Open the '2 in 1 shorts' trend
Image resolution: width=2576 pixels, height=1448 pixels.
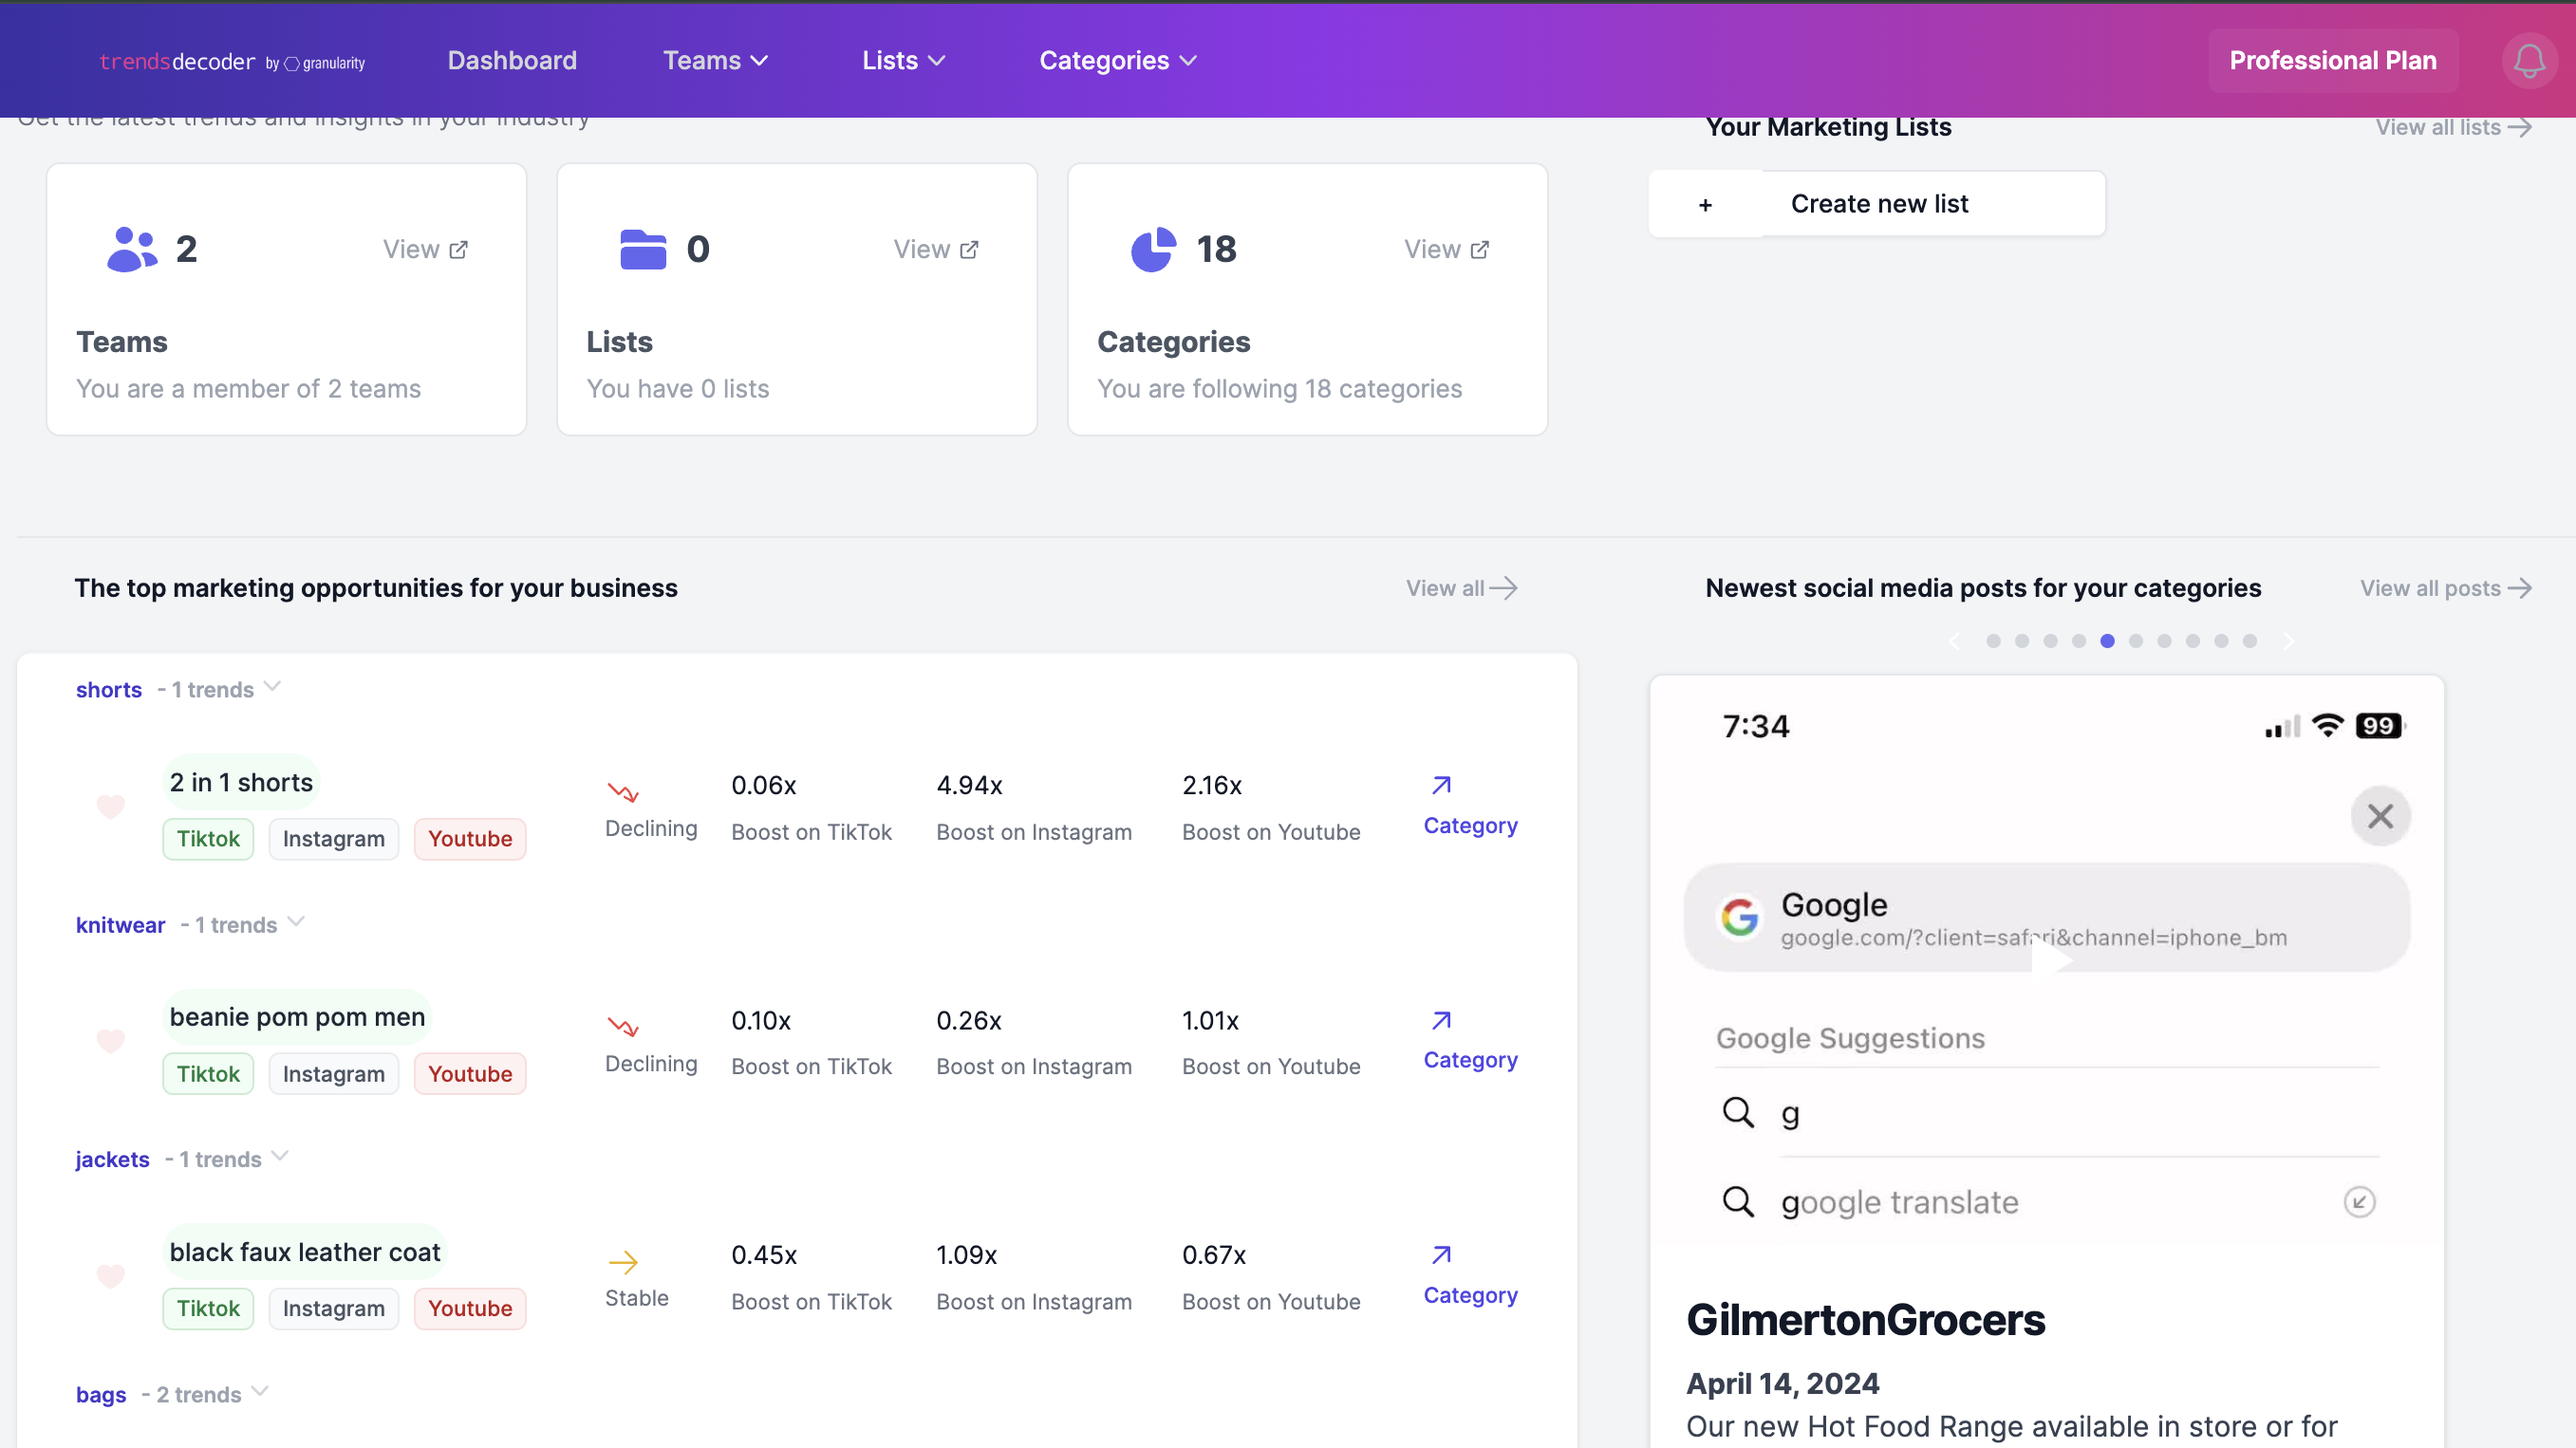click(x=241, y=783)
